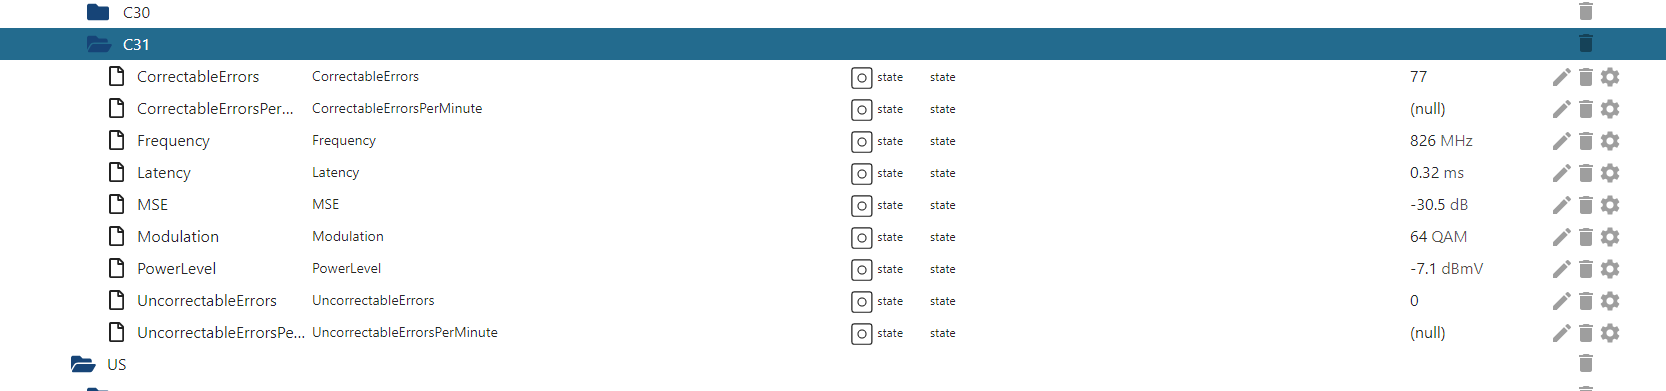This screenshot has width=1666, height=391.
Task: Open settings gear for Modulation row
Action: click(x=1609, y=237)
